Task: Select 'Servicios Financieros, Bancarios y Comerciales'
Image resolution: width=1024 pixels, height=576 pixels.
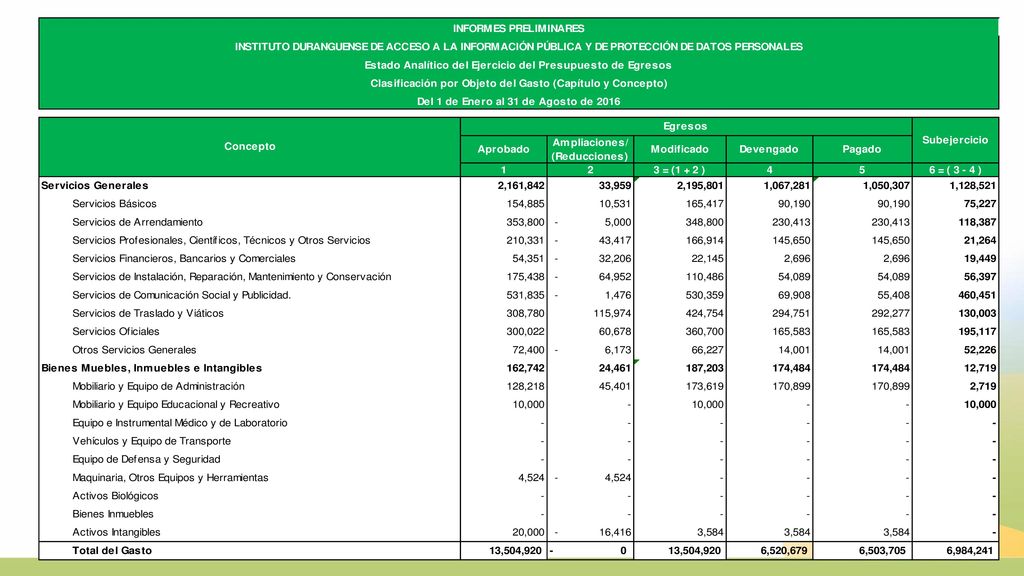Action: (x=184, y=259)
